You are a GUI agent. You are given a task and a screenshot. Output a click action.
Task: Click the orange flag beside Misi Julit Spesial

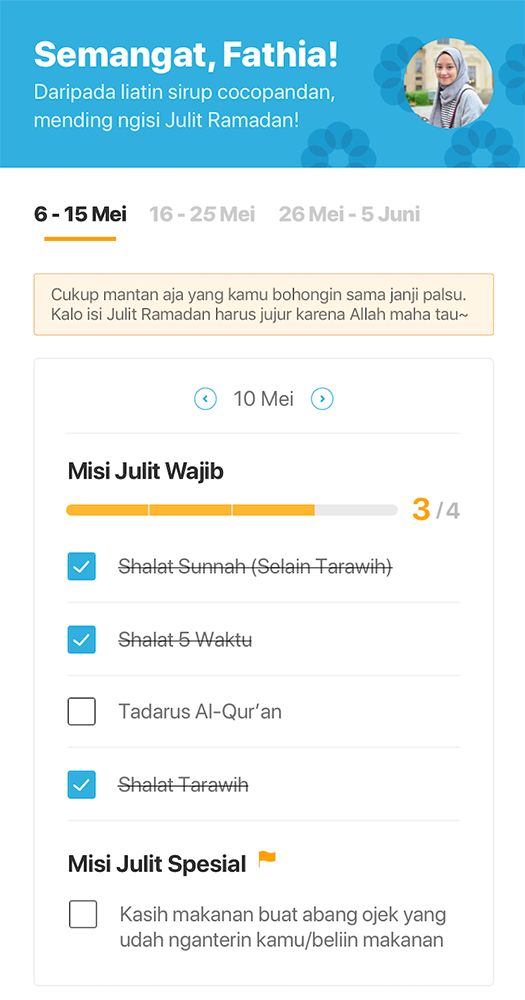[267, 860]
